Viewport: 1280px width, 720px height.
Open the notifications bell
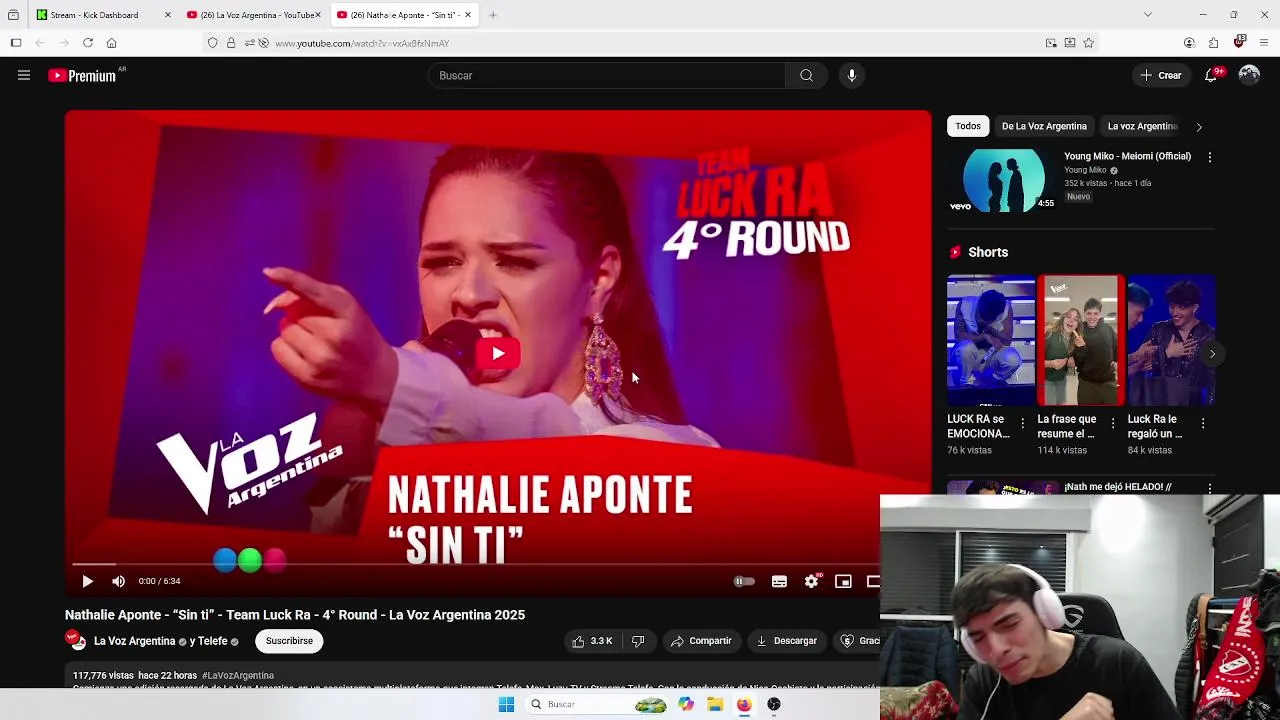pos(1211,75)
